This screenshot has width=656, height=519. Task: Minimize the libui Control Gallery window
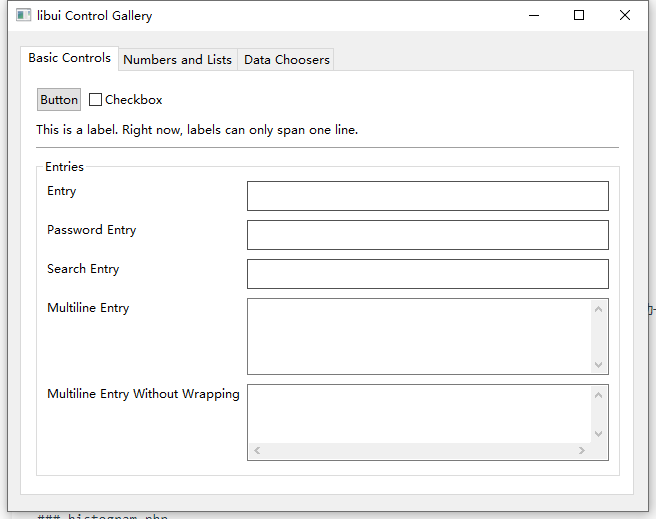tap(533, 16)
